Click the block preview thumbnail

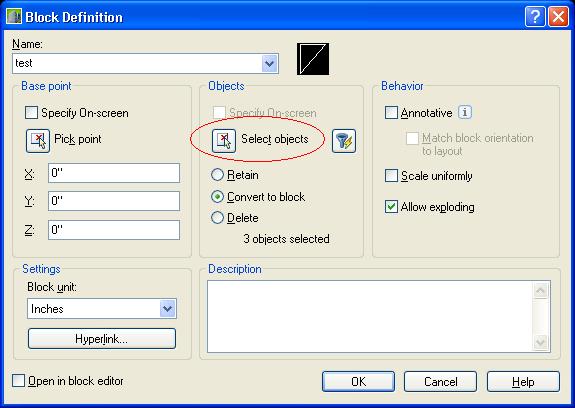(x=313, y=59)
